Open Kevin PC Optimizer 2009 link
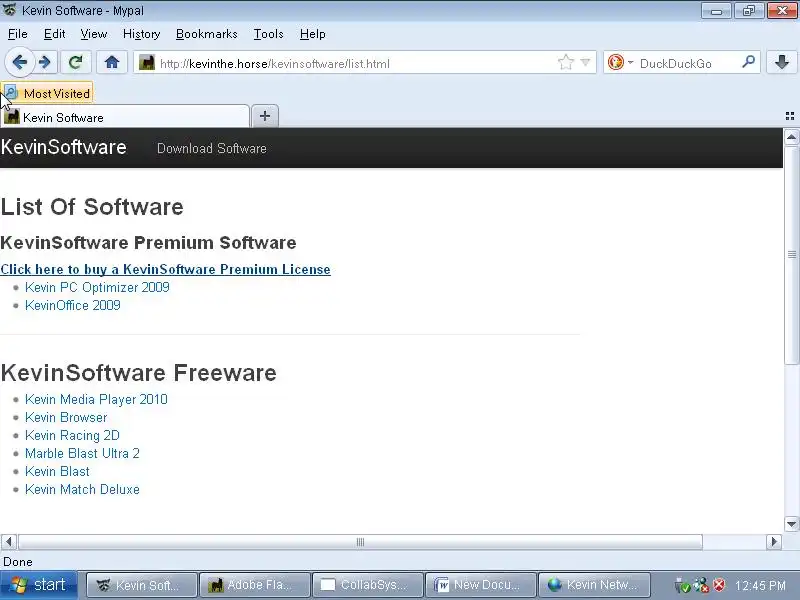The height and width of the screenshot is (600, 800). (97, 287)
